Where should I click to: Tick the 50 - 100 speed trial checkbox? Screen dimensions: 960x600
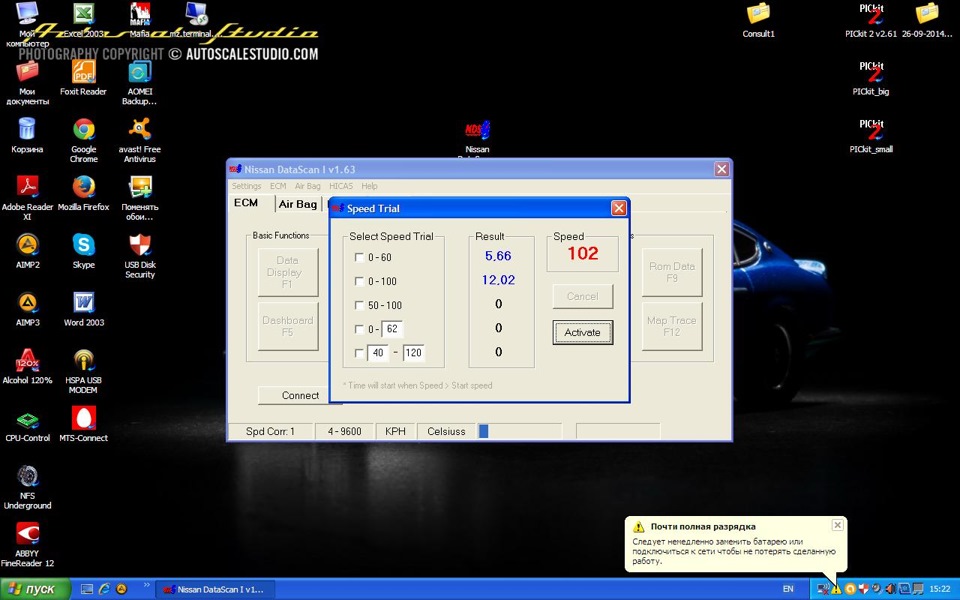tap(359, 305)
